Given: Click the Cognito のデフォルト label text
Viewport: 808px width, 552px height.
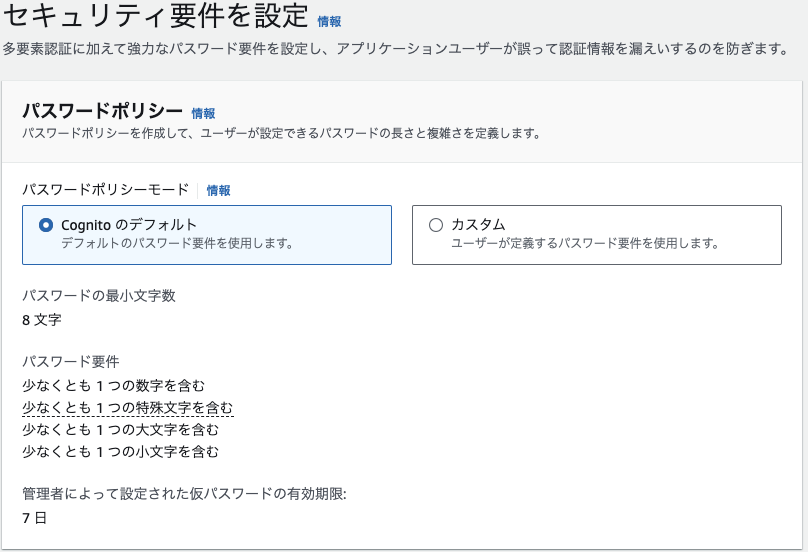Looking at the screenshot, I should tap(129, 225).
